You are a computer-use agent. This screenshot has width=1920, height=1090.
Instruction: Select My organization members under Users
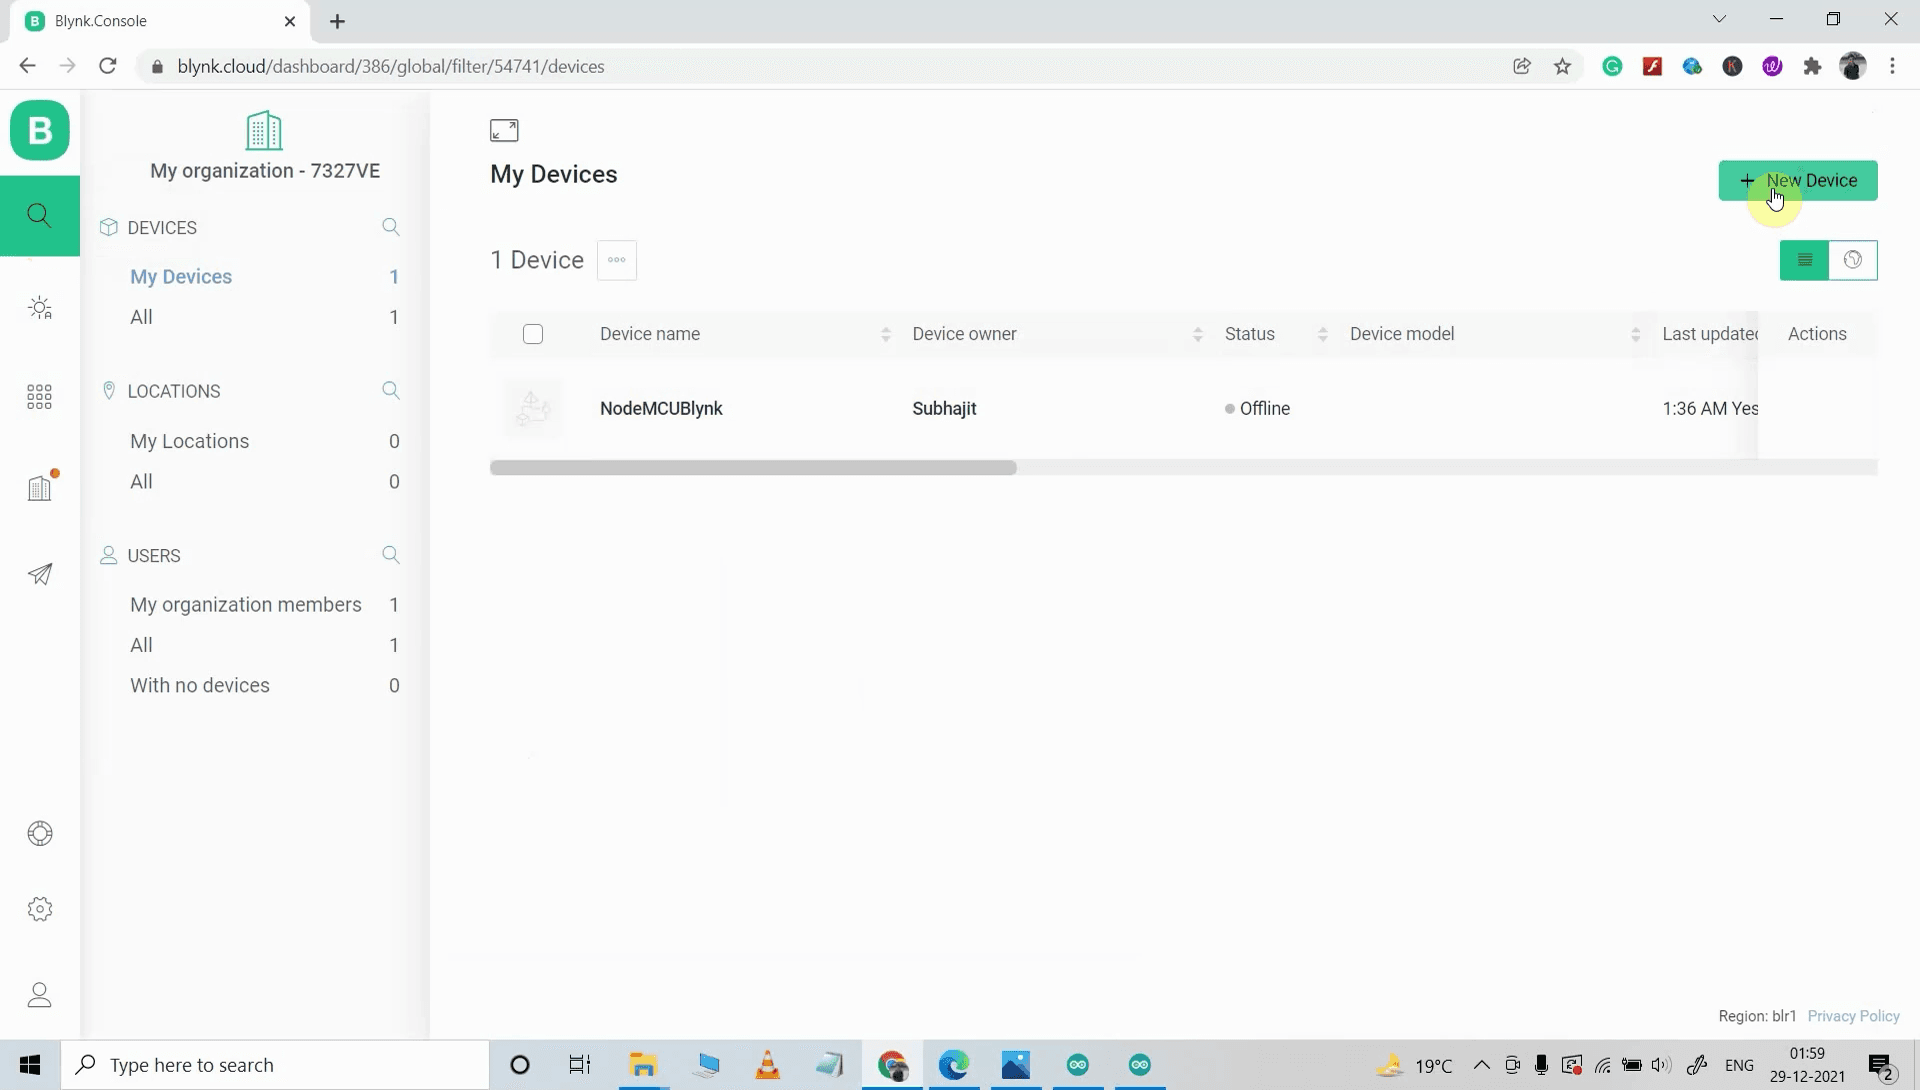(245, 604)
